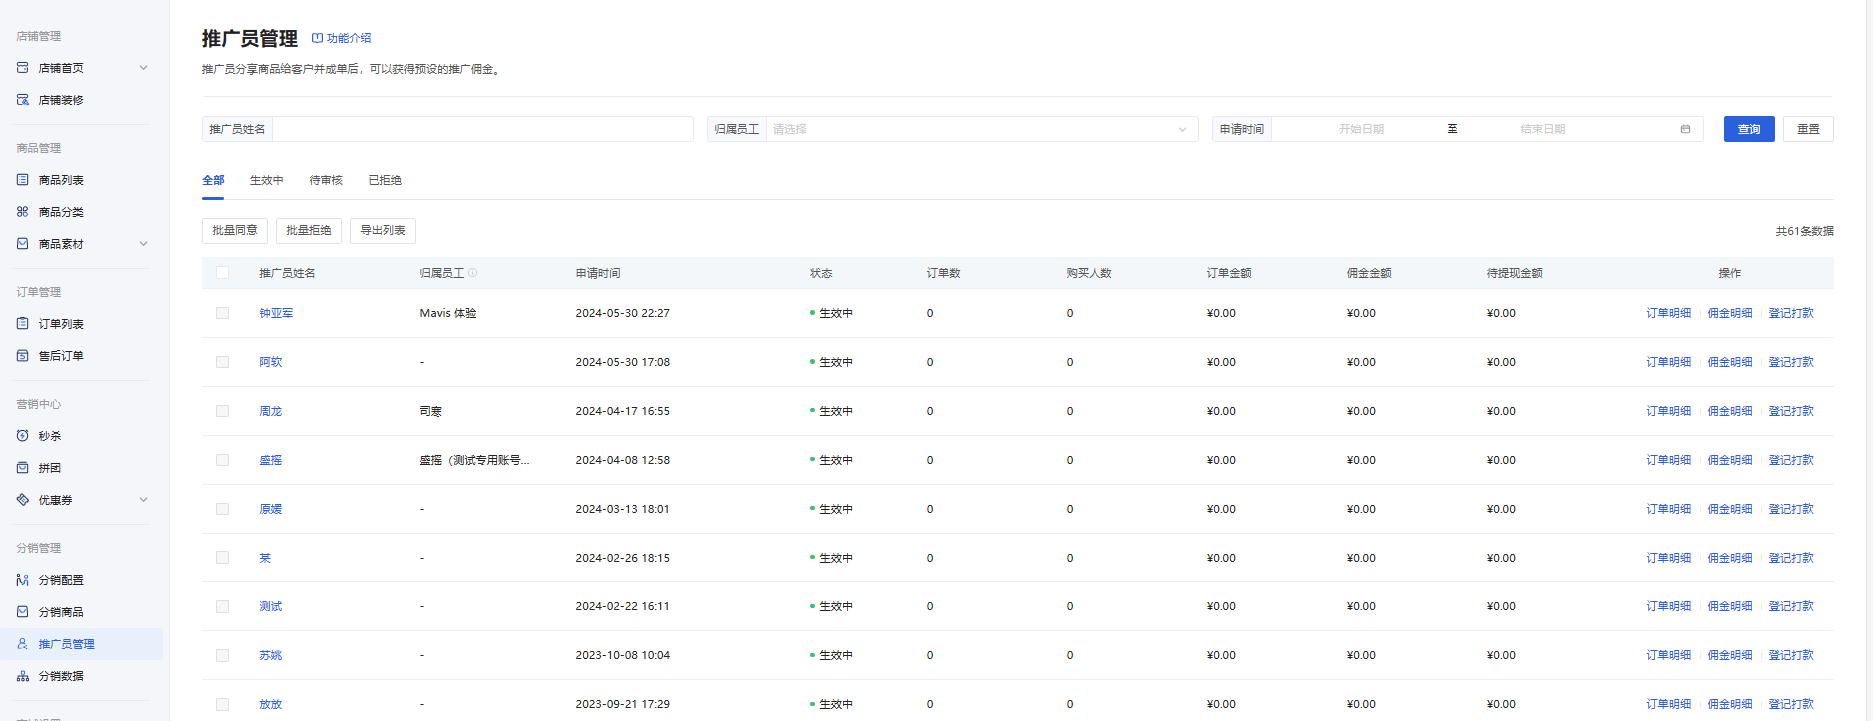Check the row checkbox for 阿软
Viewport: 1873px width, 721px height.
click(222, 362)
